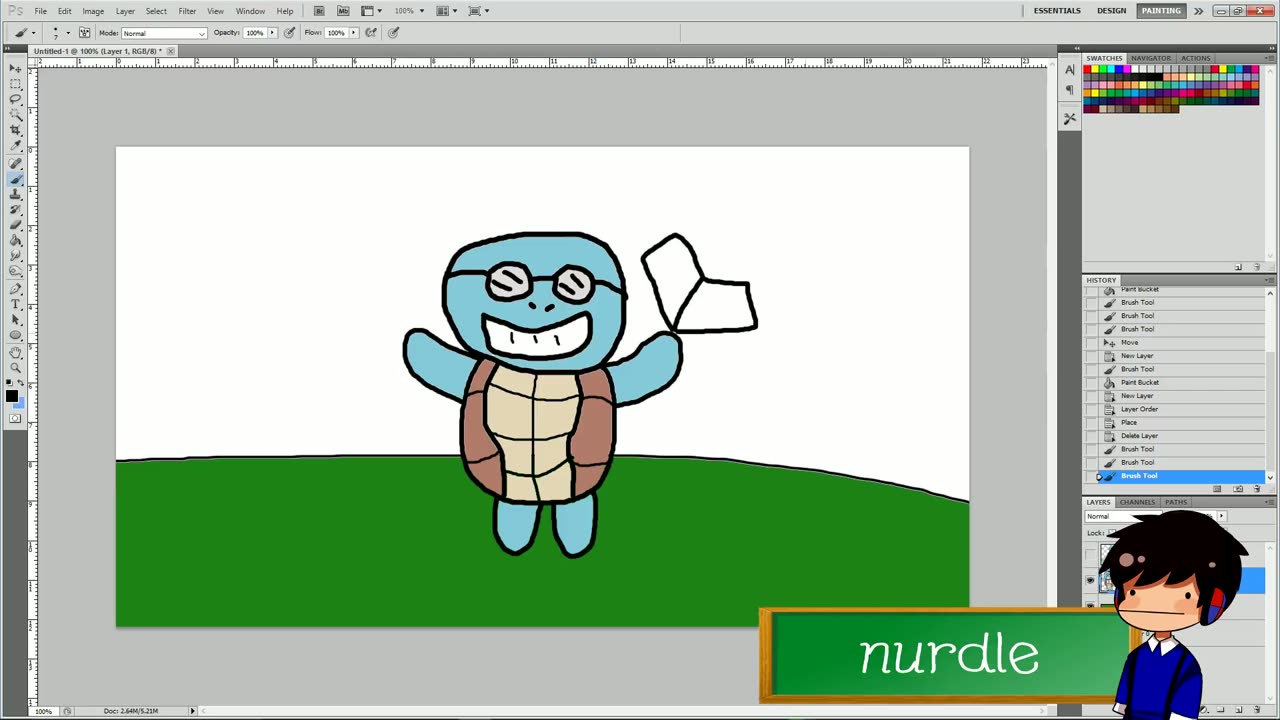
Task: Select the Pen tool
Action: (16, 289)
